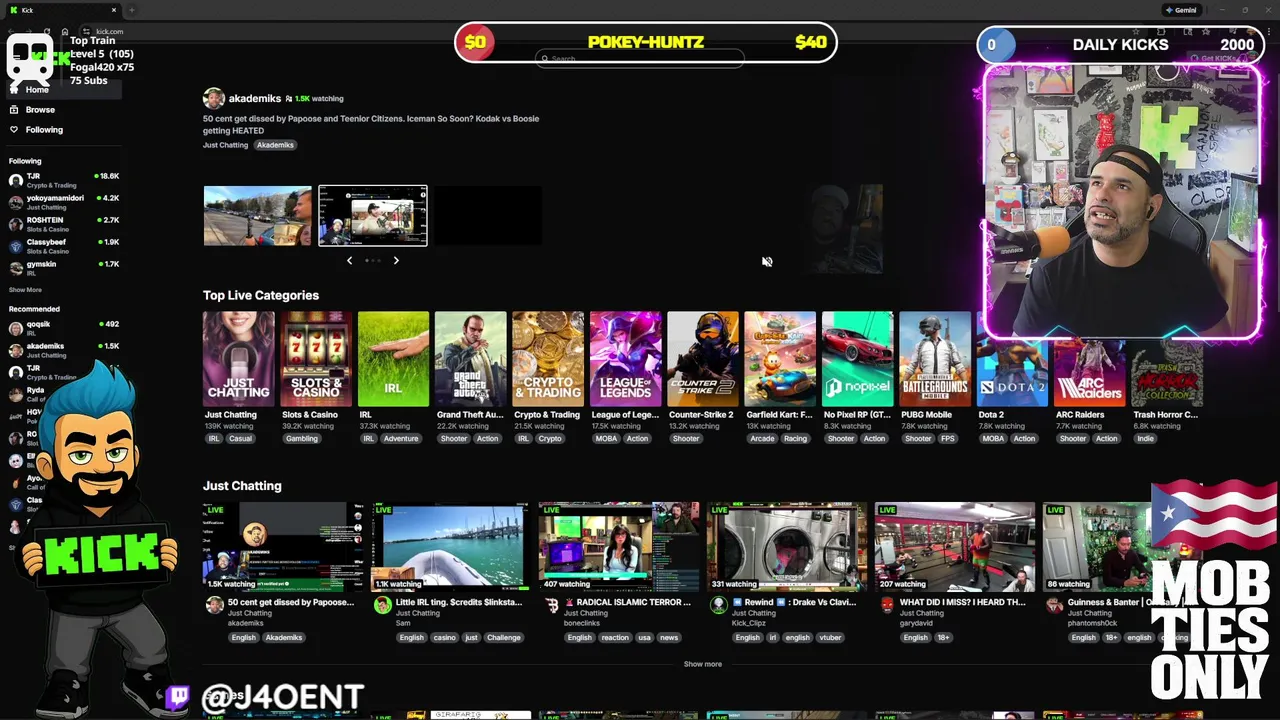Close the Kick browser tab
Viewport: 1280px width, 720px height.
point(114,10)
